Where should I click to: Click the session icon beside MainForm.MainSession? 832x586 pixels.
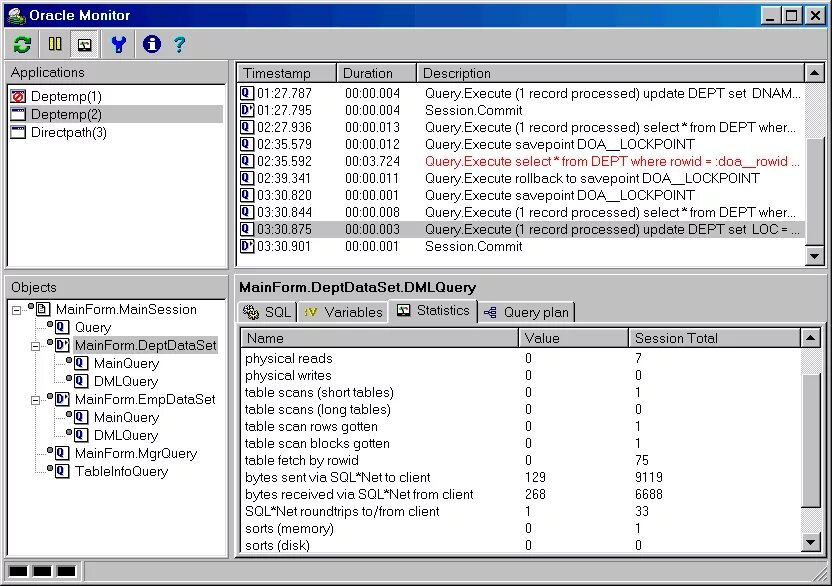coord(44,309)
